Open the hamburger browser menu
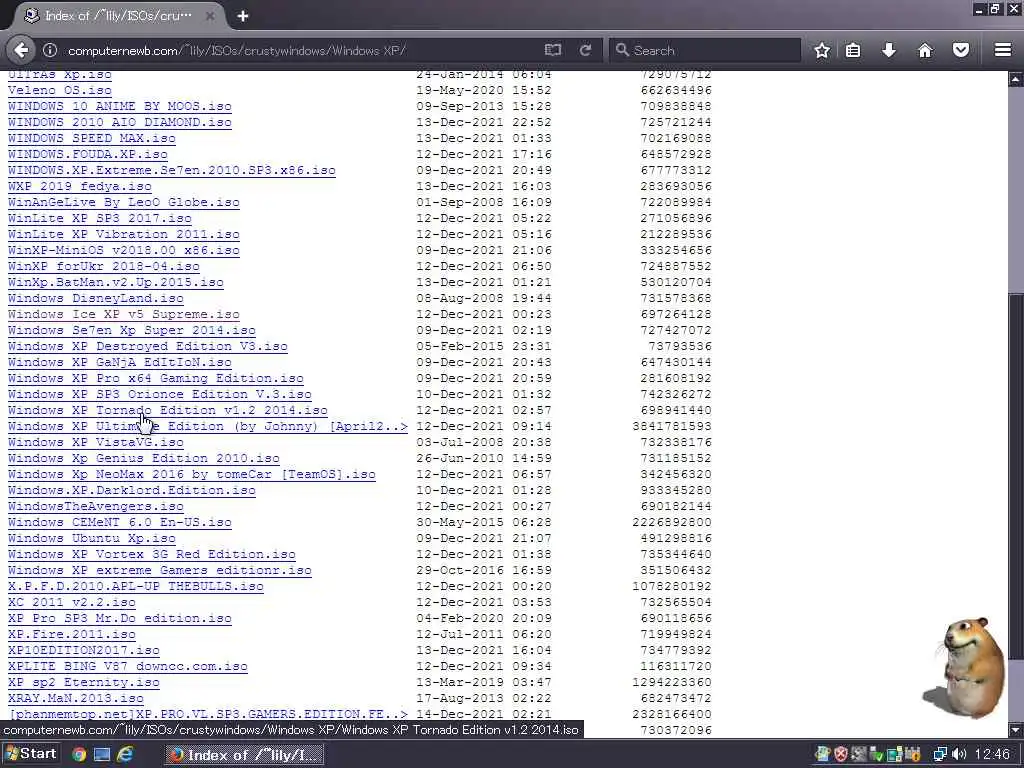The width and height of the screenshot is (1024, 768). 1003,50
